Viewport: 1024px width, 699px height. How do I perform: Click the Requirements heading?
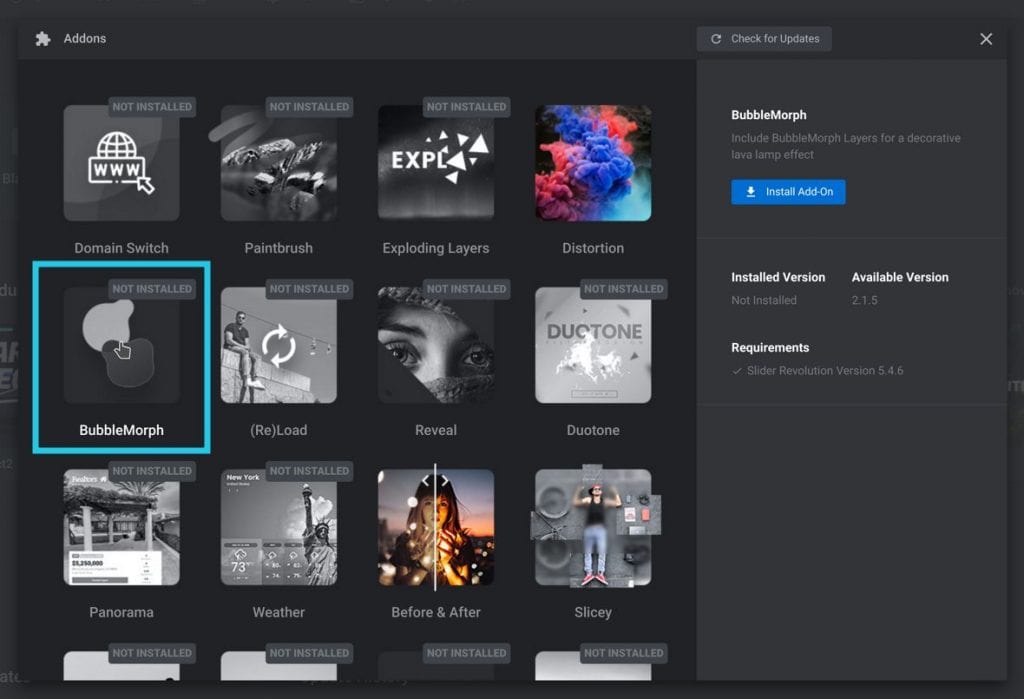tap(770, 348)
